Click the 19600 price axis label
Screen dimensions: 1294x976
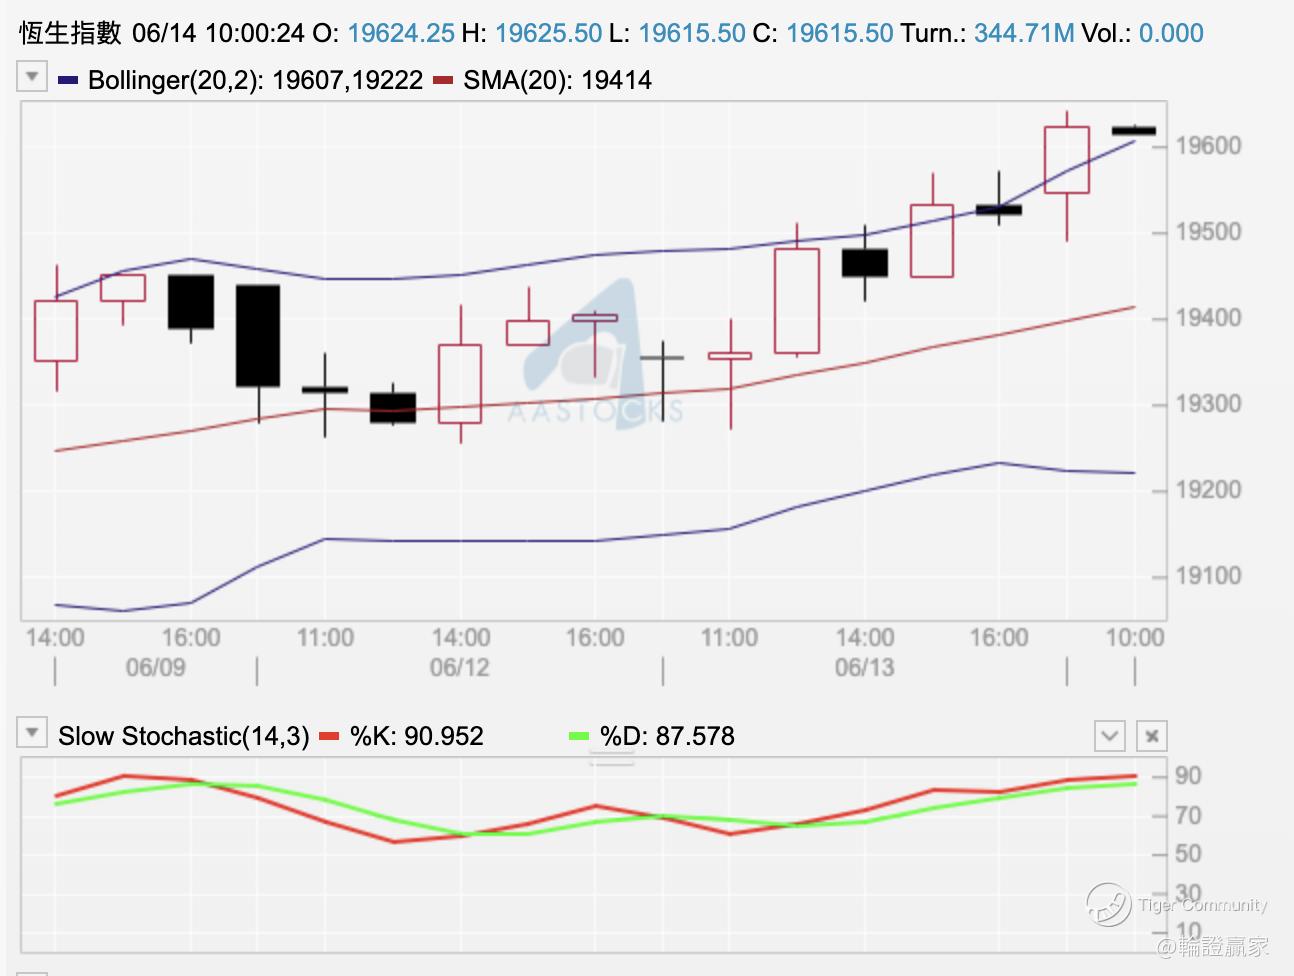(1208, 146)
